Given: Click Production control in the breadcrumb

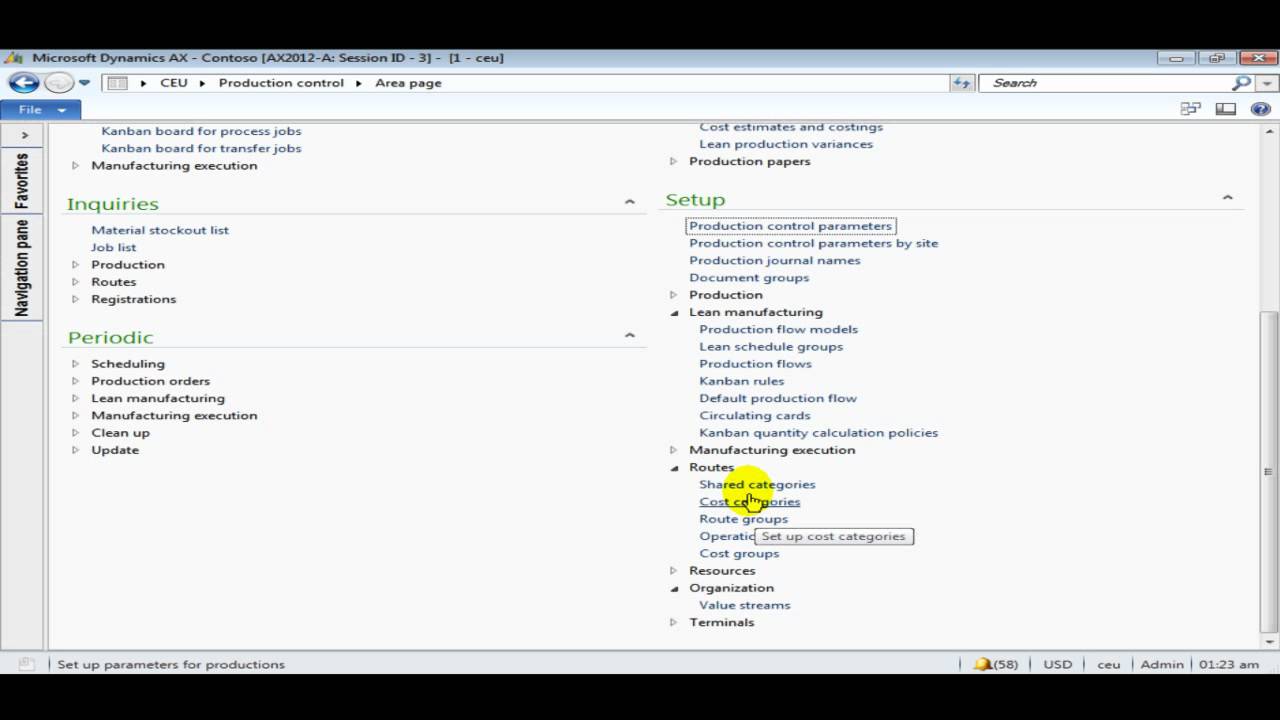Looking at the screenshot, I should 281,83.
